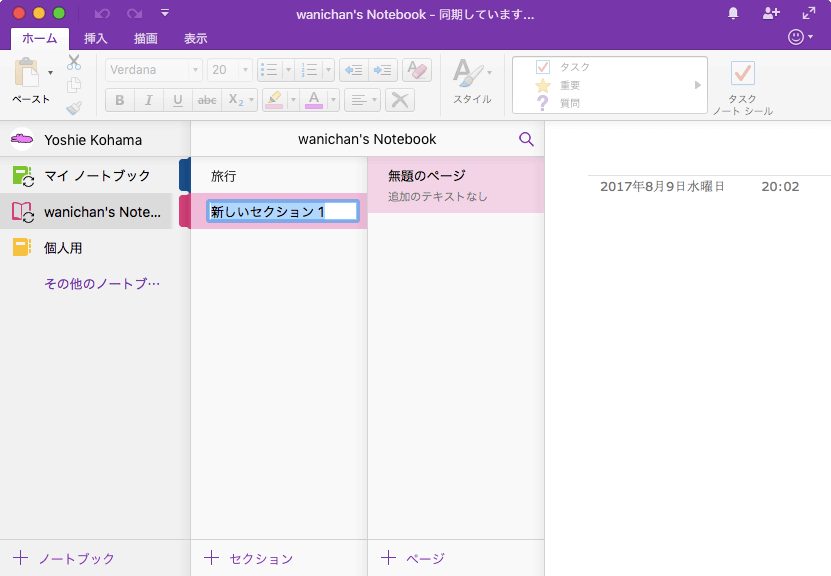Image resolution: width=831 pixels, height=576 pixels.
Task: Click the Undo arrow in the title bar
Action: (x=102, y=13)
